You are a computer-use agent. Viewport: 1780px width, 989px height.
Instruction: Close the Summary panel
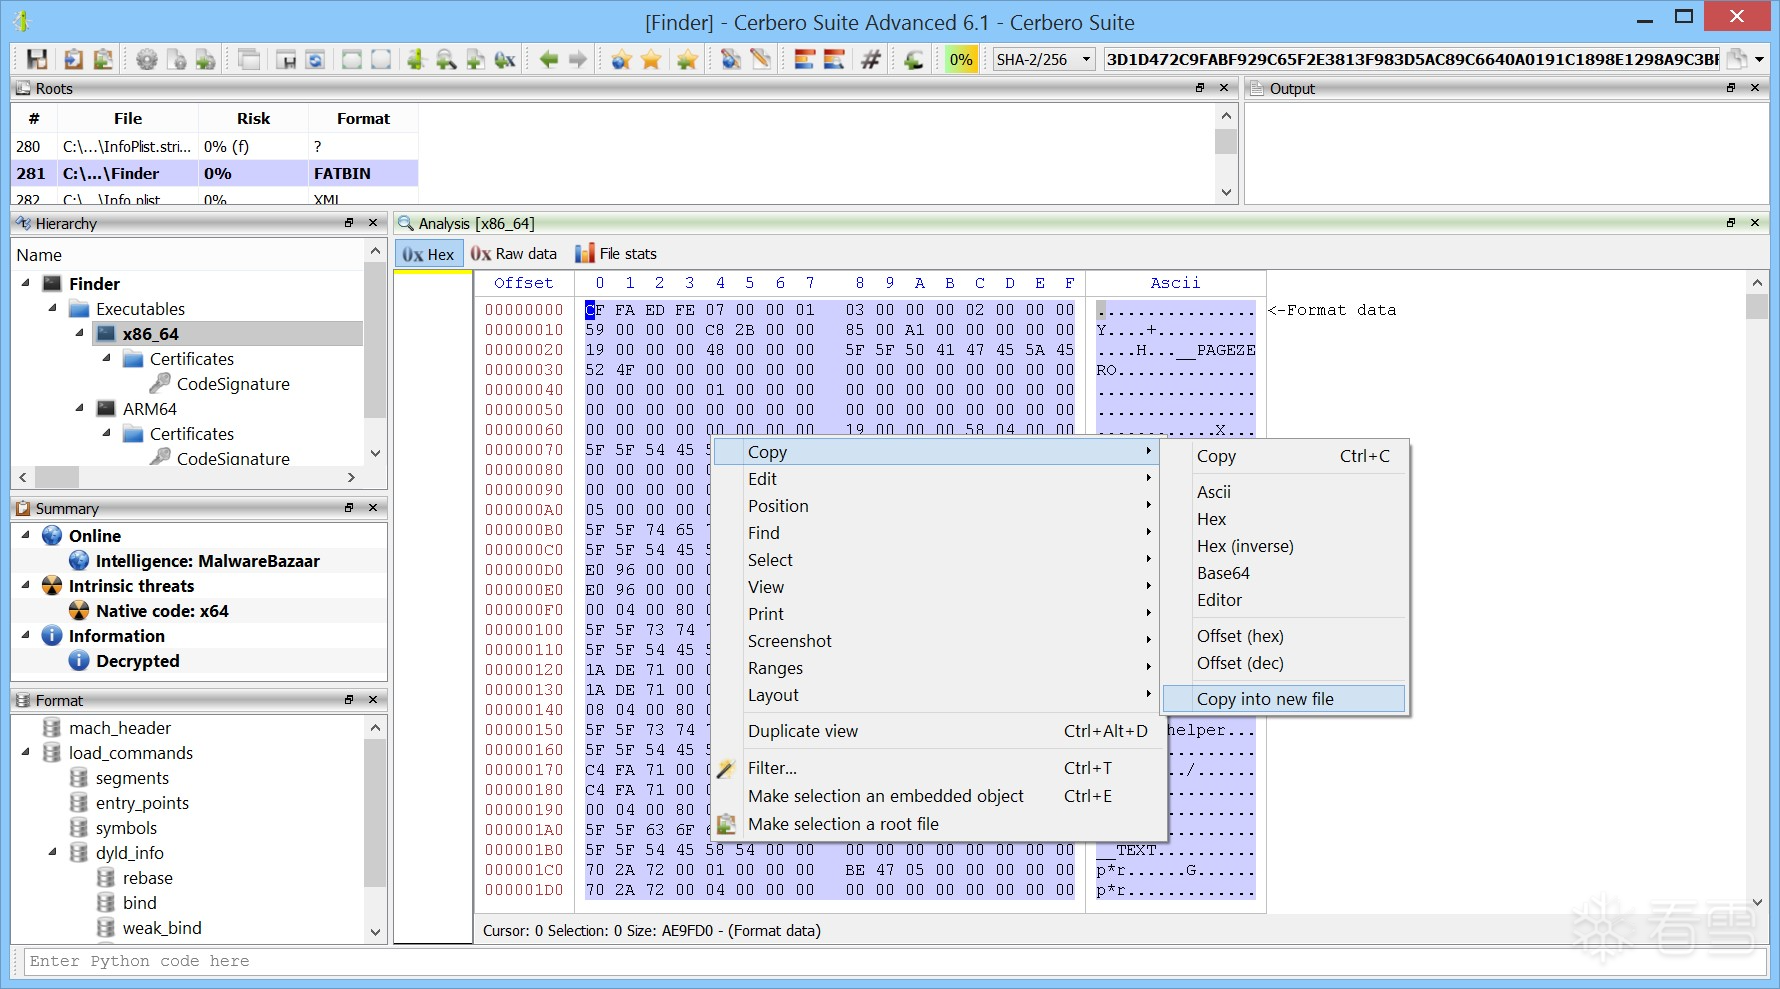373,508
